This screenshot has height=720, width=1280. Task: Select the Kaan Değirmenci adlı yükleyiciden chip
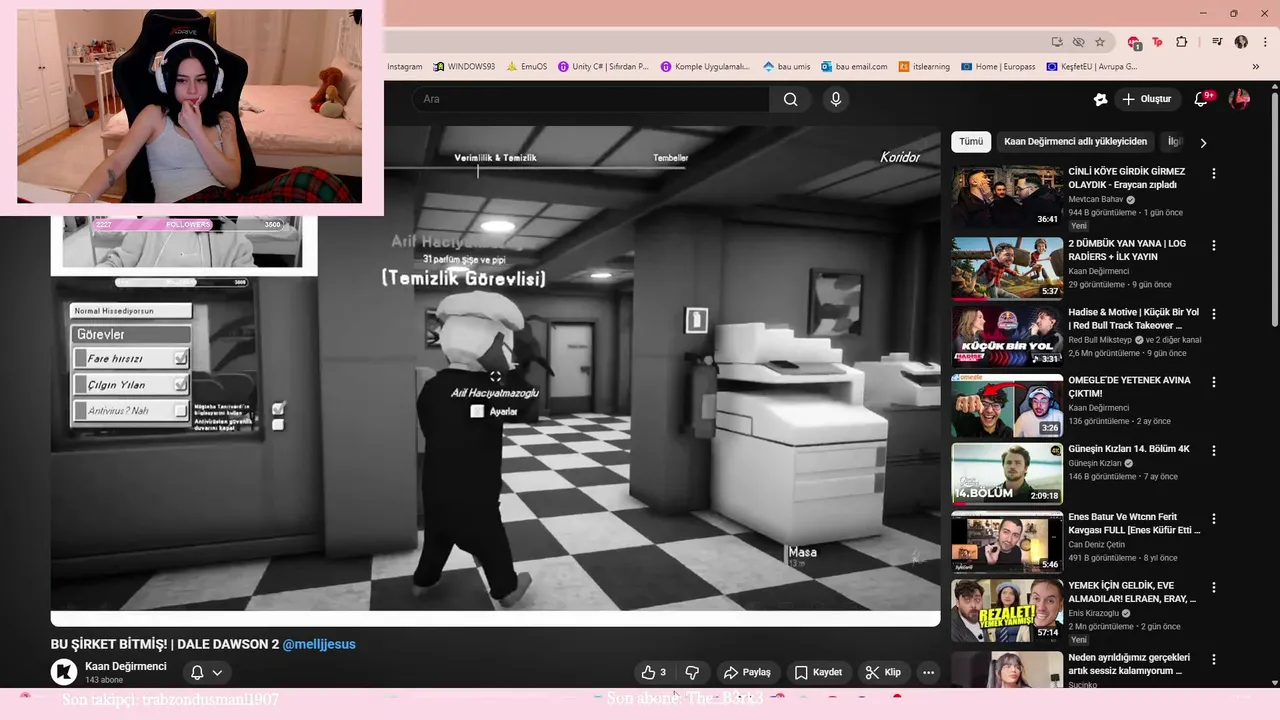1075,142
